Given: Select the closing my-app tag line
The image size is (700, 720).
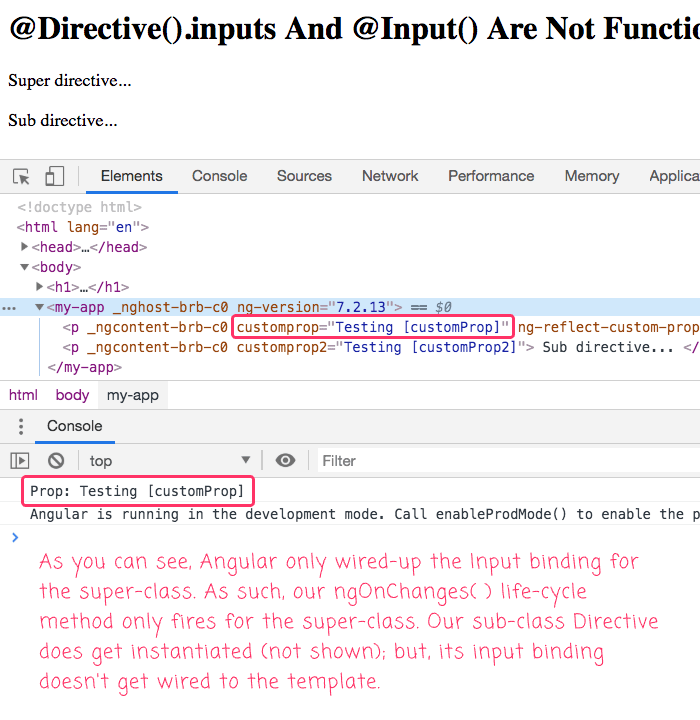Looking at the screenshot, I should (x=85, y=367).
